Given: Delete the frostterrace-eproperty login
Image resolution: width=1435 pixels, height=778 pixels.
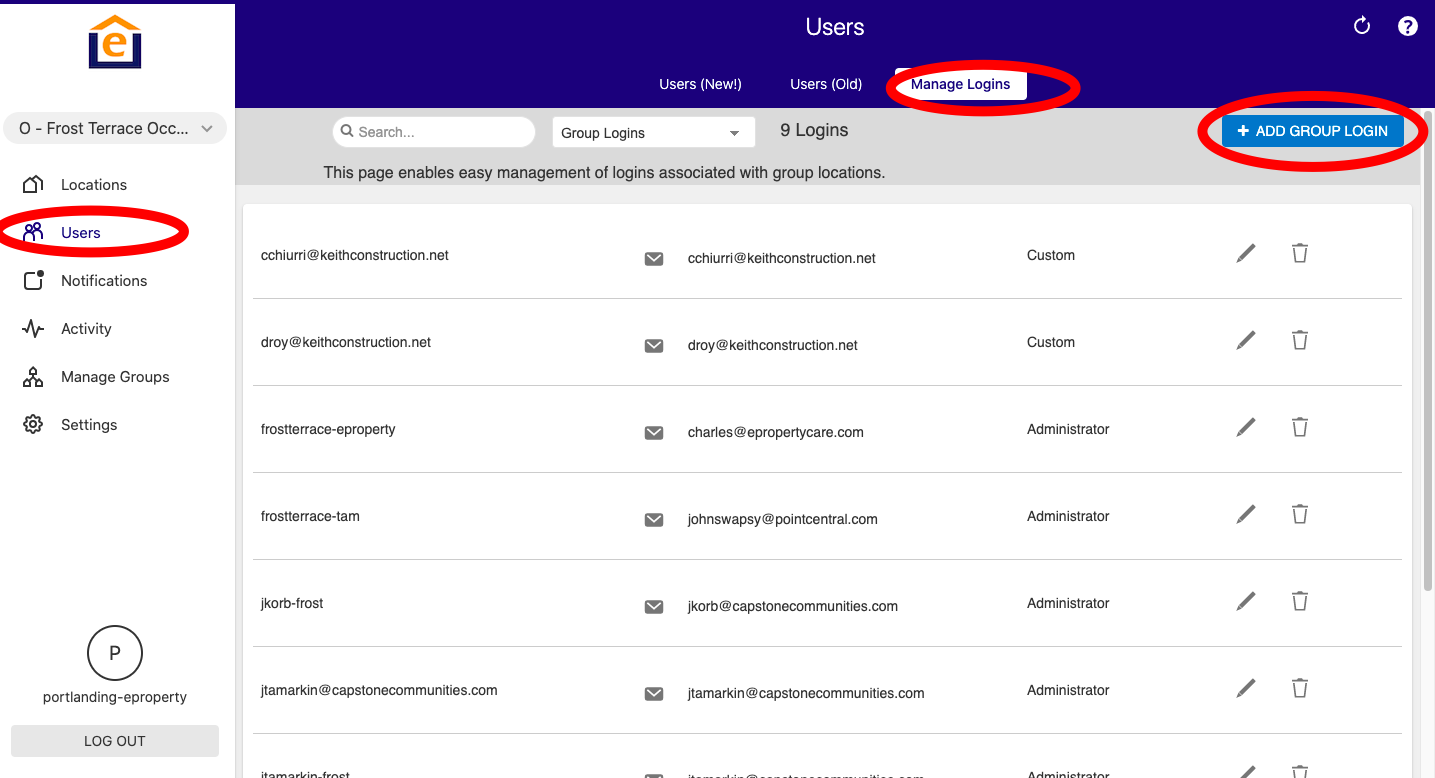Looking at the screenshot, I should point(1299,427).
